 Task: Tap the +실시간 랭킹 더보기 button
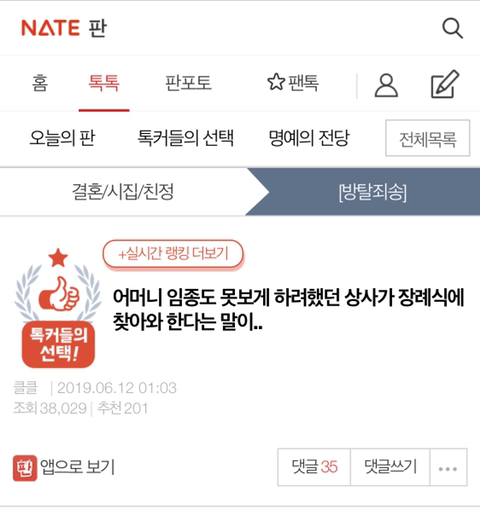(173, 254)
